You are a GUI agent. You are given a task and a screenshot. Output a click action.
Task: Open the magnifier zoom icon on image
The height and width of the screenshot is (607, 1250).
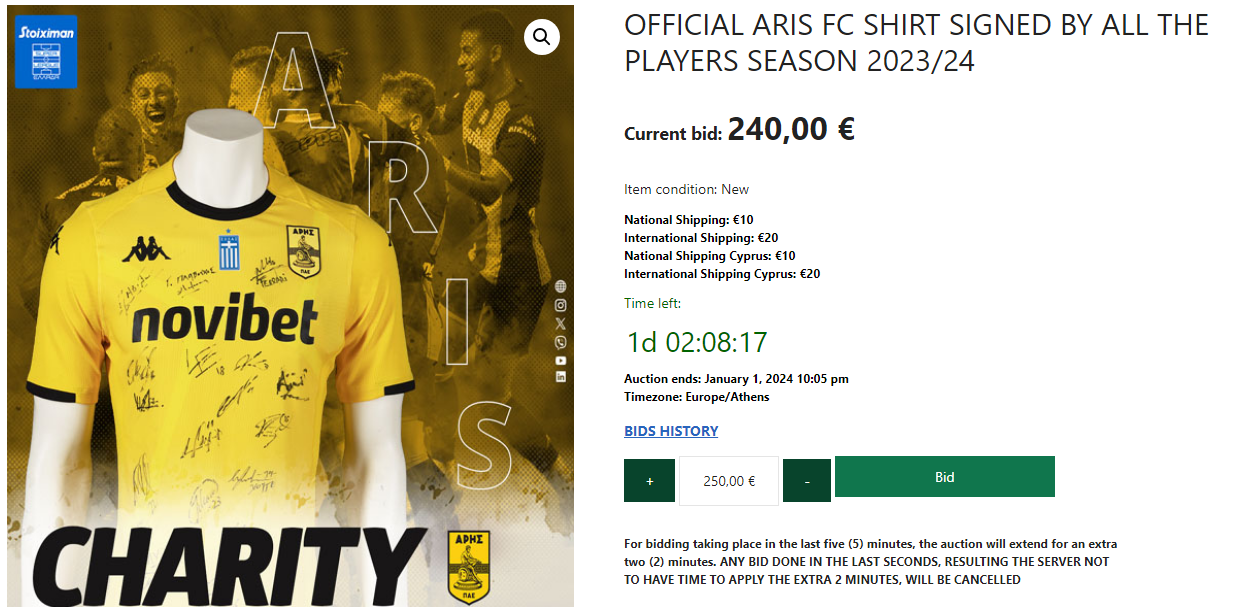[x=542, y=37]
